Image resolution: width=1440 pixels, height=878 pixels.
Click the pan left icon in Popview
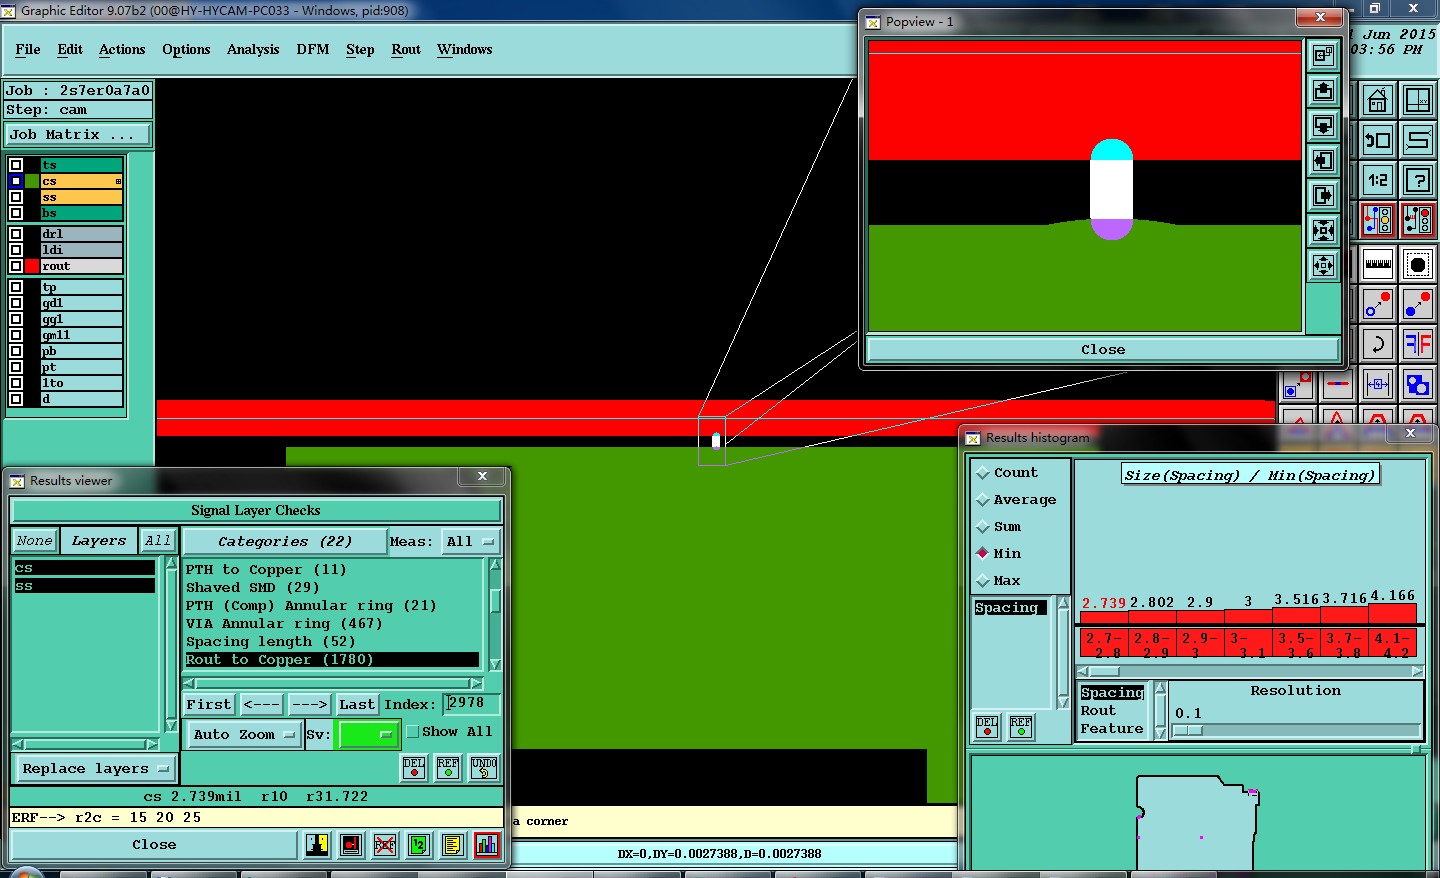pos(1323,160)
